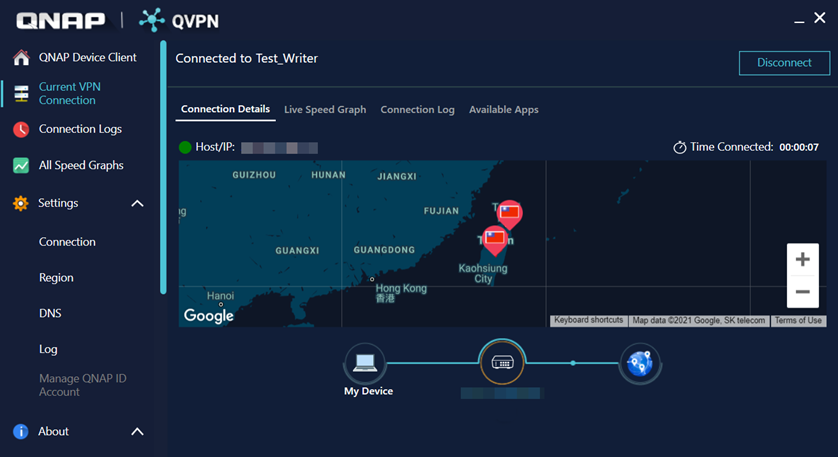Click the About info icon
Viewport: 838px width, 457px height.
[x=20, y=431]
